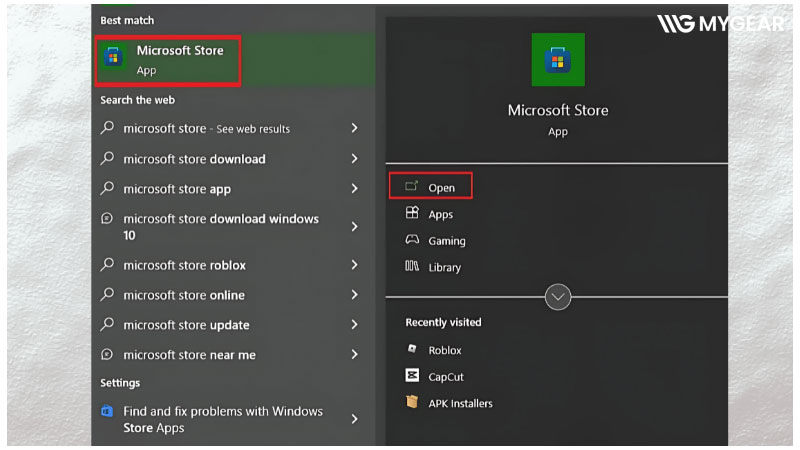This screenshot has width=800, height=450.
Task: Expand 'microsoft store - See web results' arrow
Action: 355,128
